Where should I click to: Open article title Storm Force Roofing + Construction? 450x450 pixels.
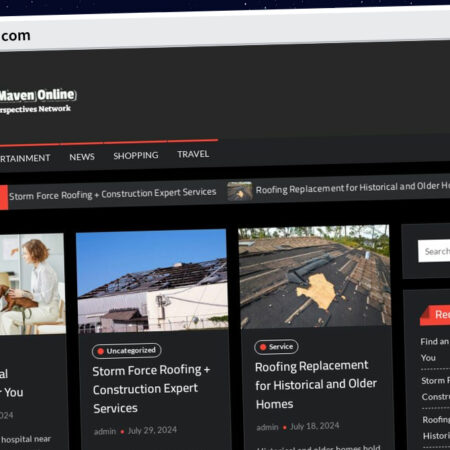tap(151, 389)
